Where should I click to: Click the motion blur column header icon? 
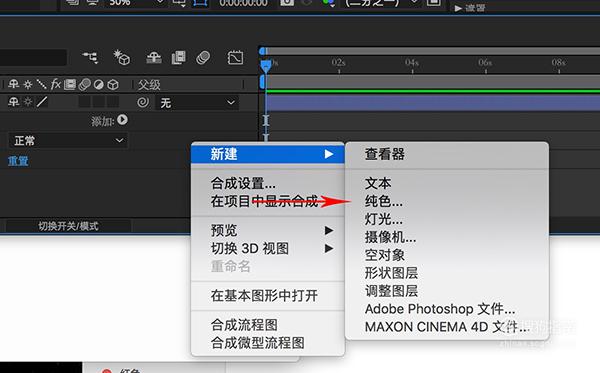click(85, 84)
